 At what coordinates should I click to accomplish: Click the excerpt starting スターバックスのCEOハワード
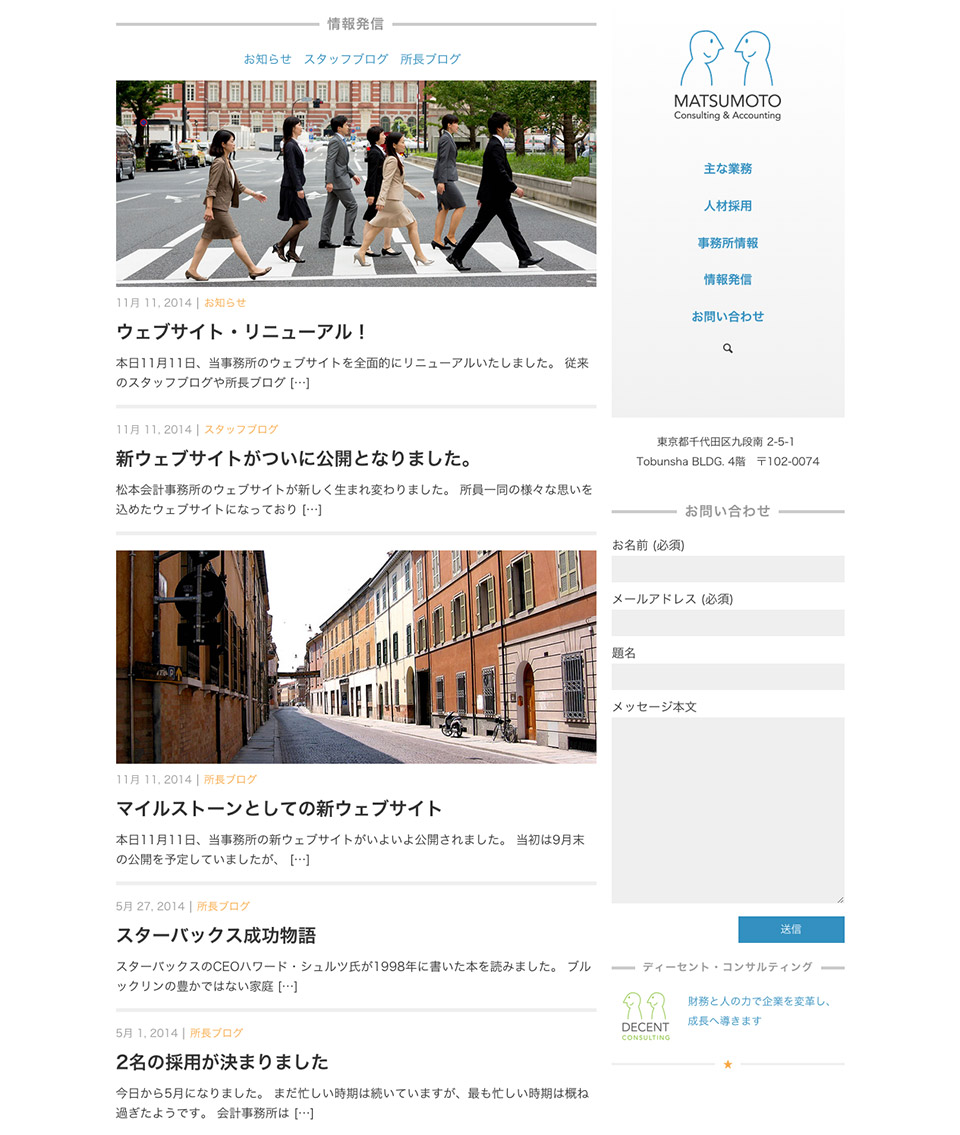353,976
